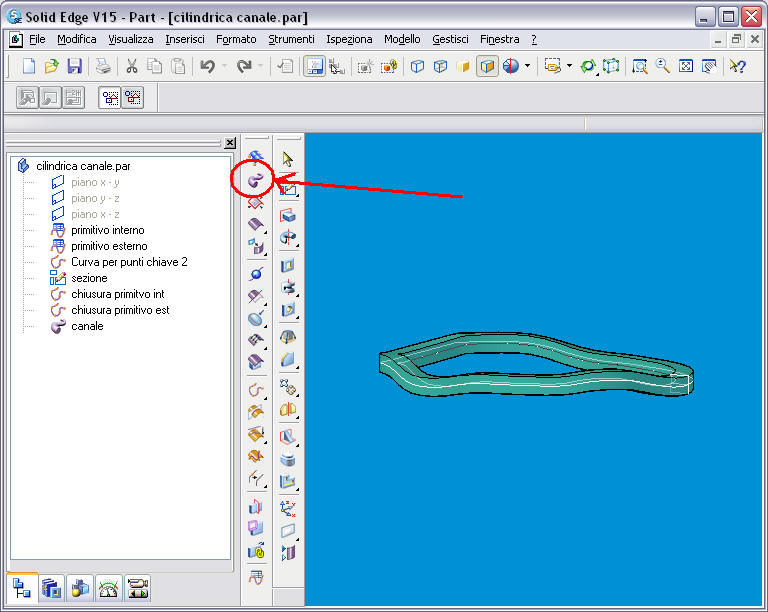Image resolution: width=768 pixels, height=612 pixels.
Task: Open the Pattern feature tool
Action: pyautogui.click(x=288, y=387)
